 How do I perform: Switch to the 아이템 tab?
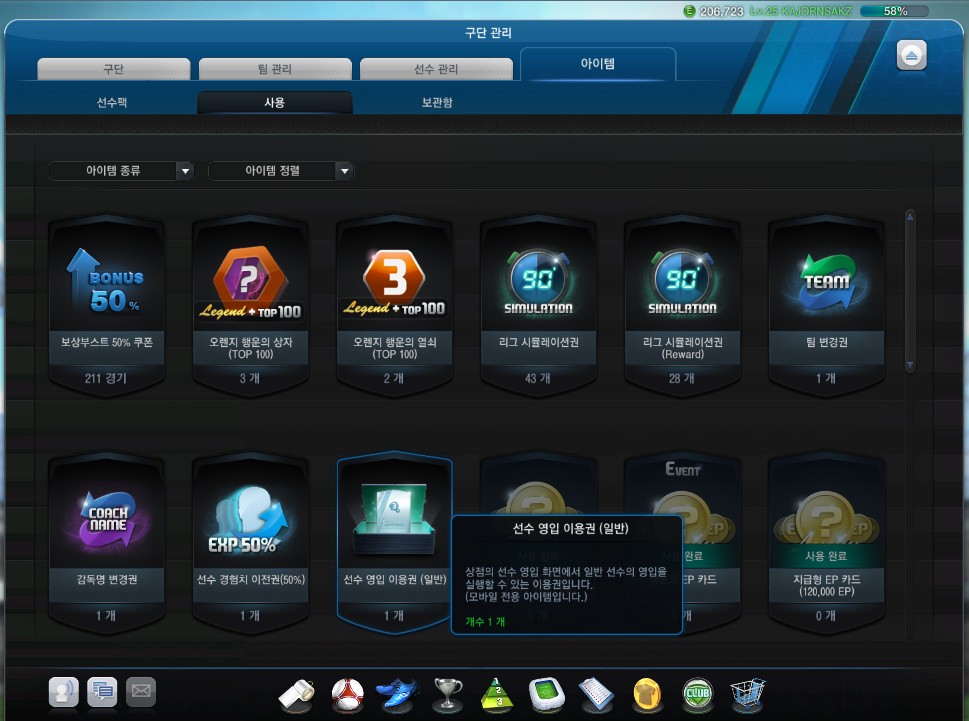pyautogui.click(x=598, y=64)
